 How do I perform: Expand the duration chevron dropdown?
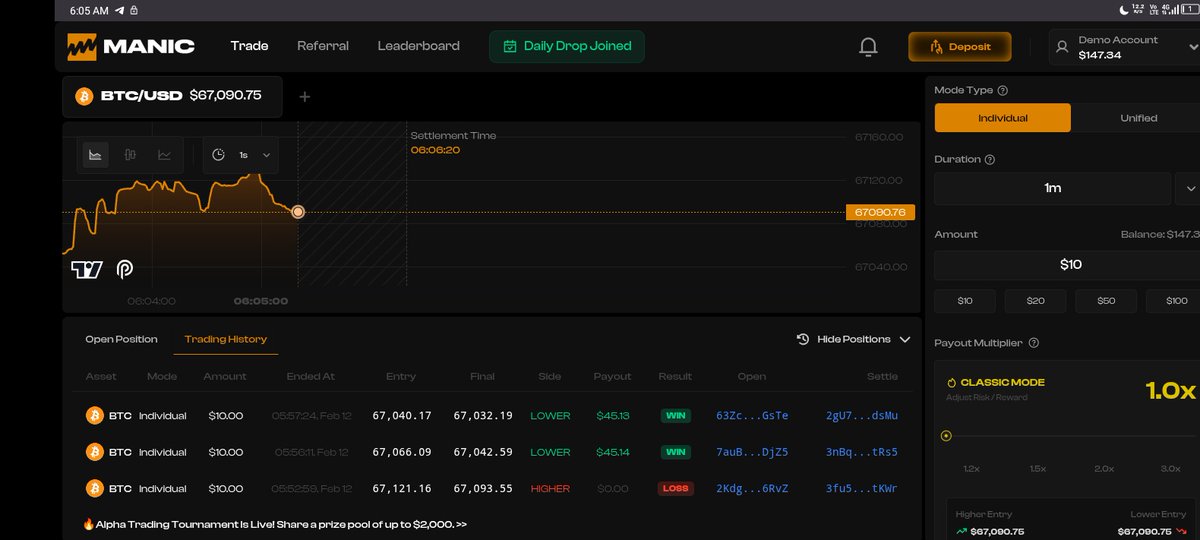[x=1189, y=188]
